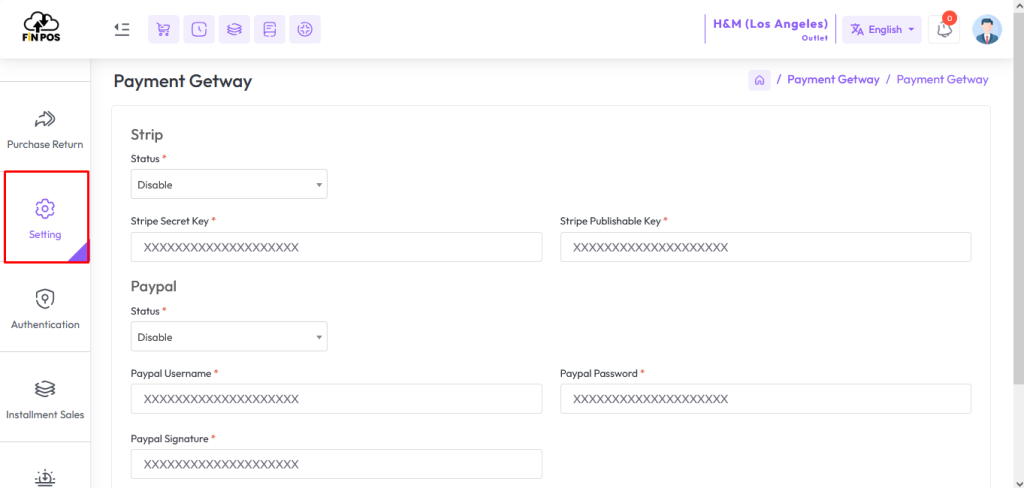Click the FINPOS cloud logo
The height and width of the screenshot is (488, 1024).
40,27
